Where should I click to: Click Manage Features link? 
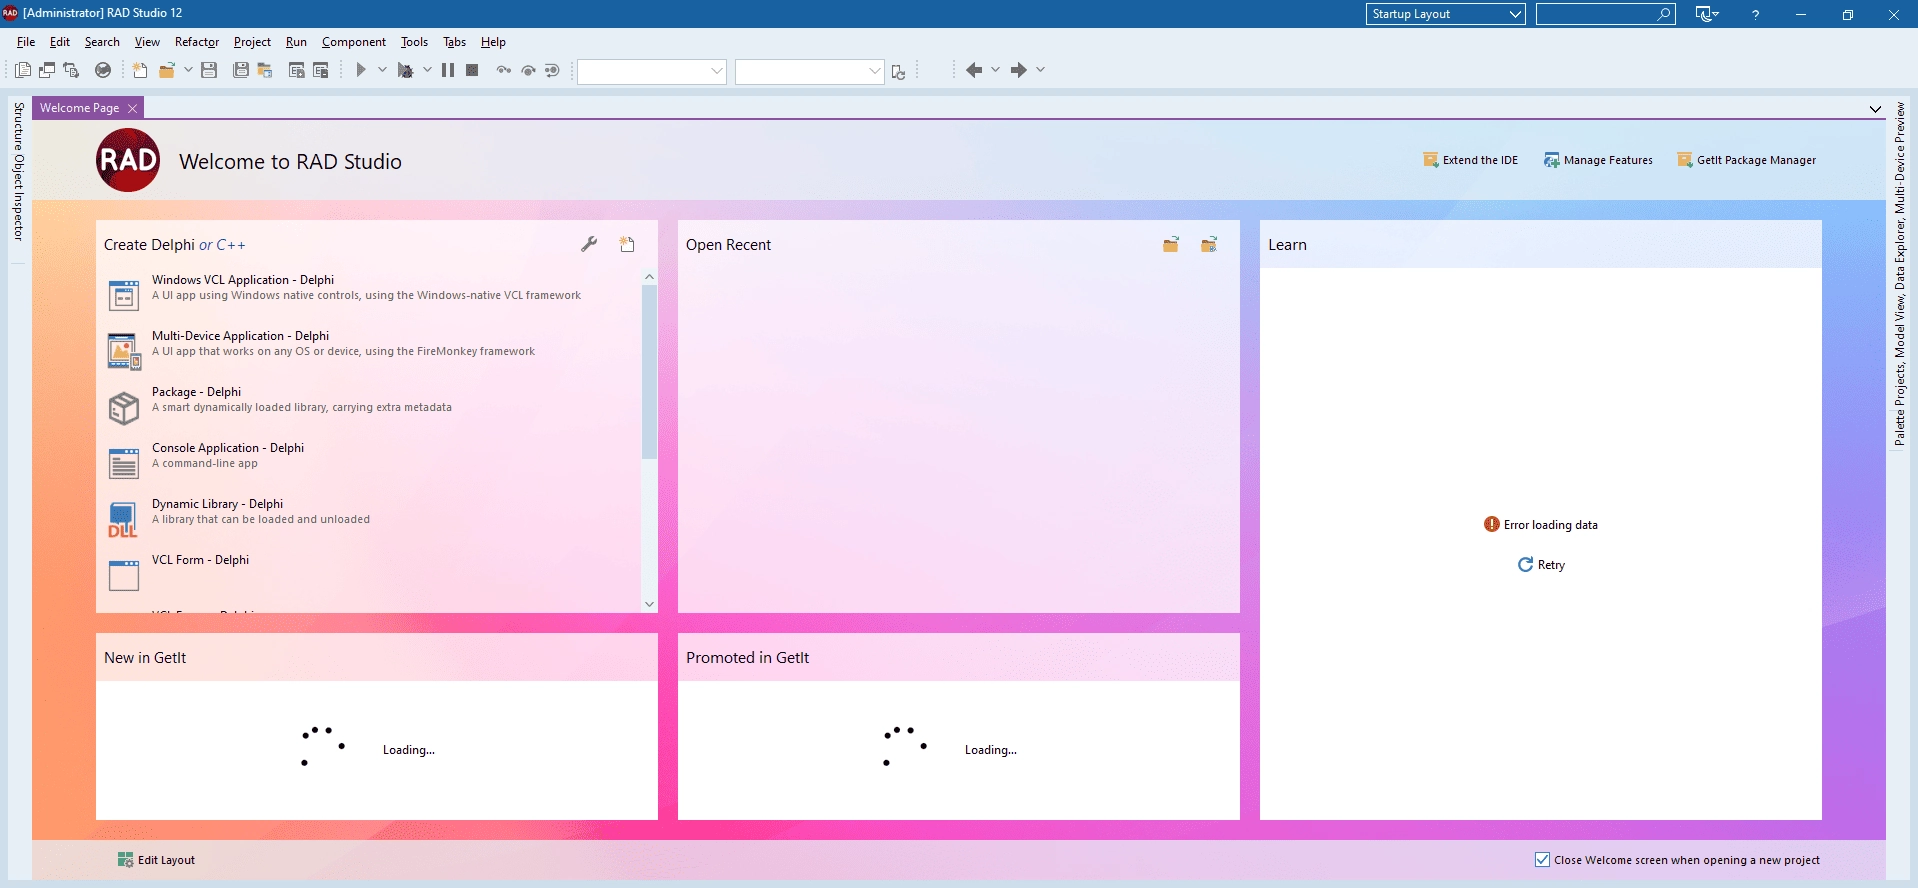click(1598, 160)
